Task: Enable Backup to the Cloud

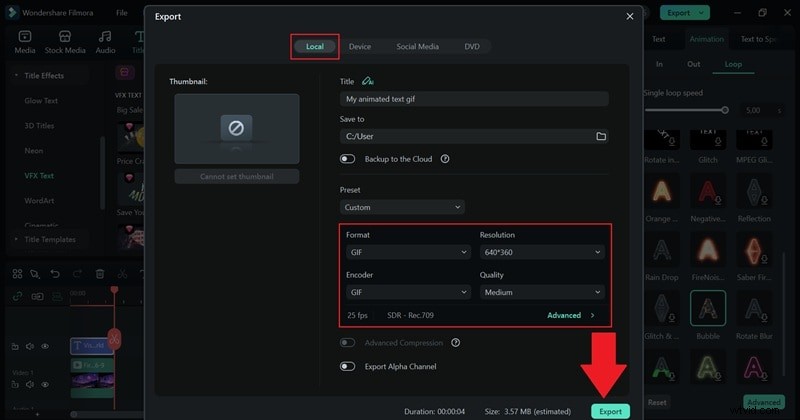Action: click(x=348, y=159)
